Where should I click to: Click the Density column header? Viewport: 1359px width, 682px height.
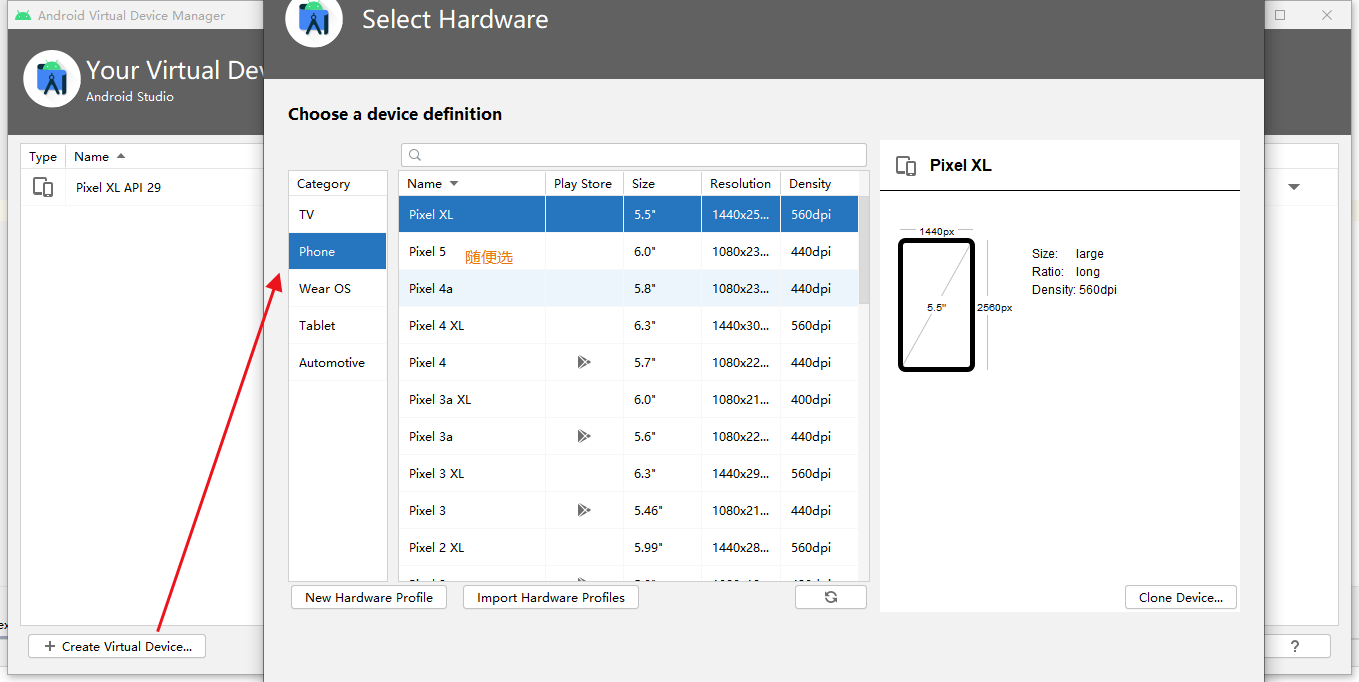pos(819,184)
